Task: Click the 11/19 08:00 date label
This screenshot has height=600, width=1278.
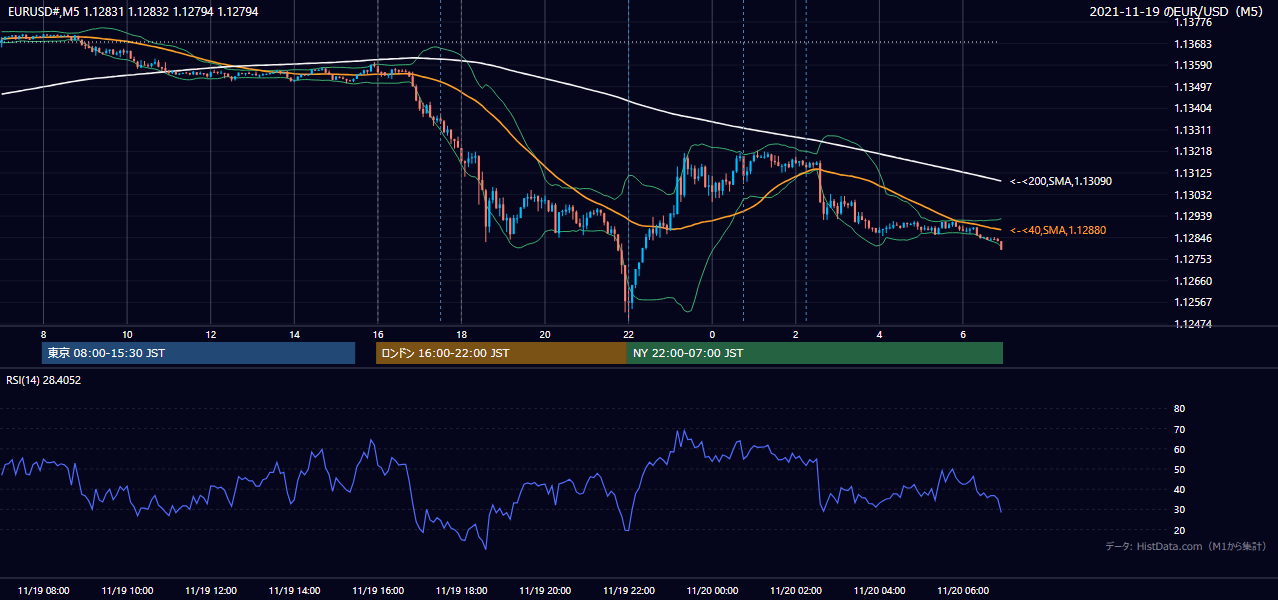Action: 44,591
